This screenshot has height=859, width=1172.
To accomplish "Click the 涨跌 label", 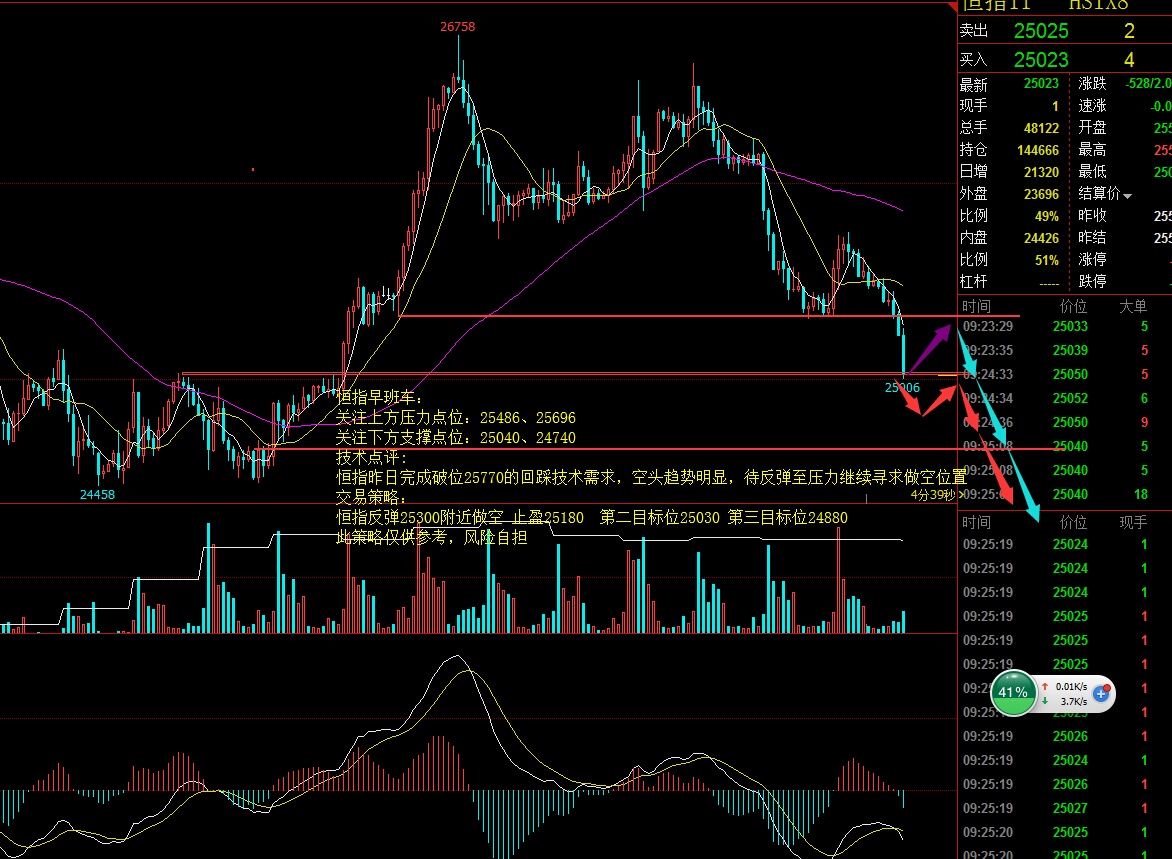I will pos(1092,84).
